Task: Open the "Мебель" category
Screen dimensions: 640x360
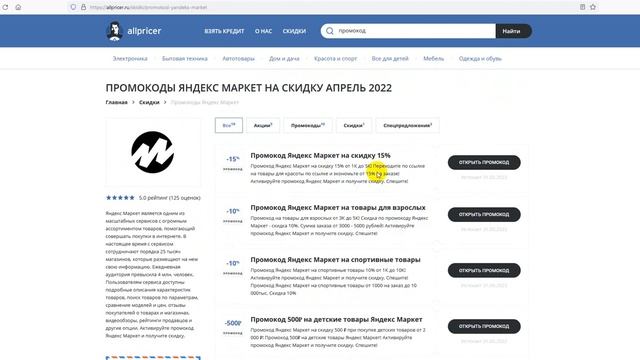Action: pyautogui.click(x=433, y=59)
